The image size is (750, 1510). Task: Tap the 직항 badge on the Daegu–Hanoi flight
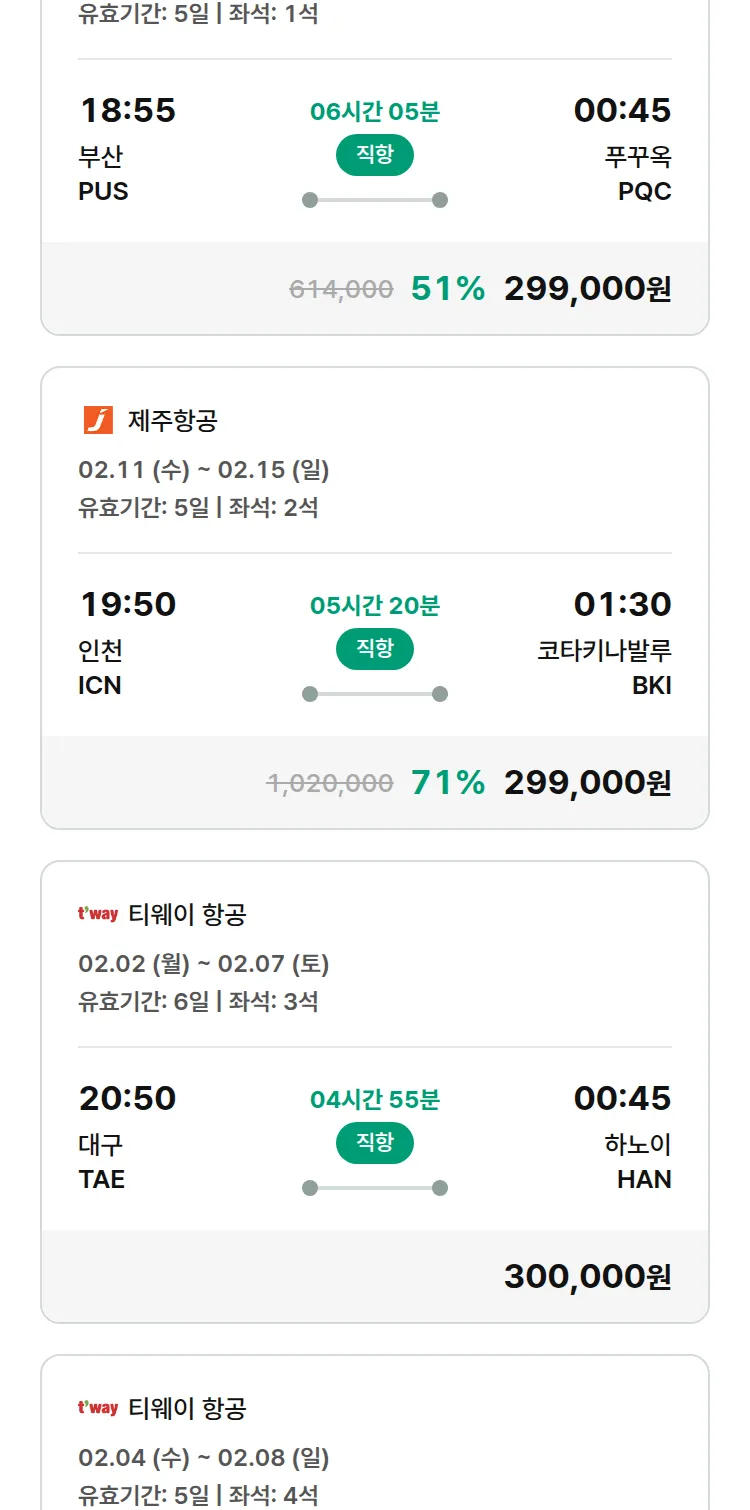point(374,1143)
